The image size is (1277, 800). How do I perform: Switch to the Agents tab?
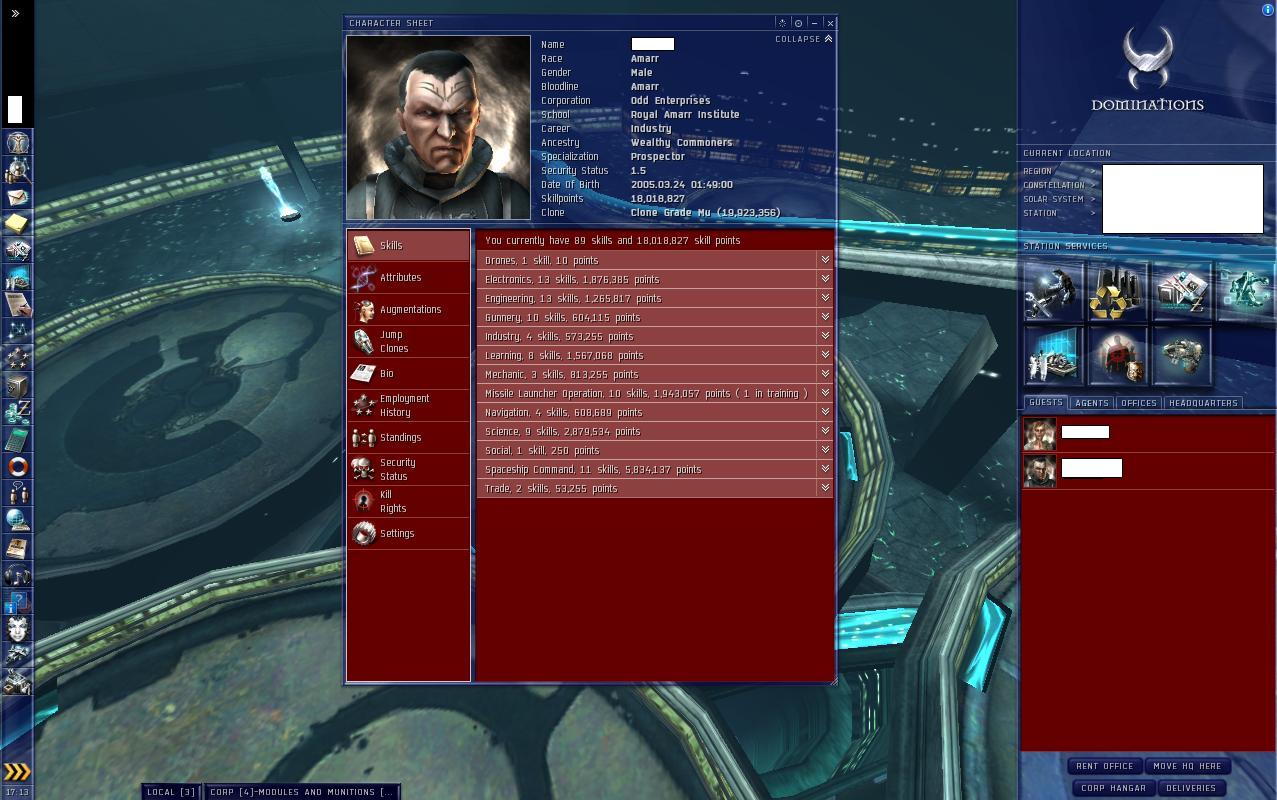(x=1091, y=403)
